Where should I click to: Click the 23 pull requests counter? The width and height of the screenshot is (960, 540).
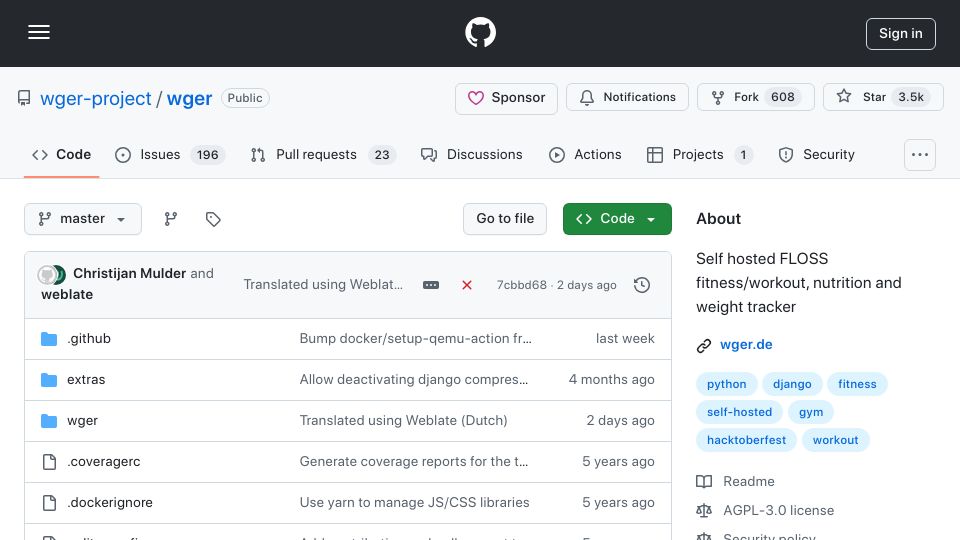[x=381, y=155]
